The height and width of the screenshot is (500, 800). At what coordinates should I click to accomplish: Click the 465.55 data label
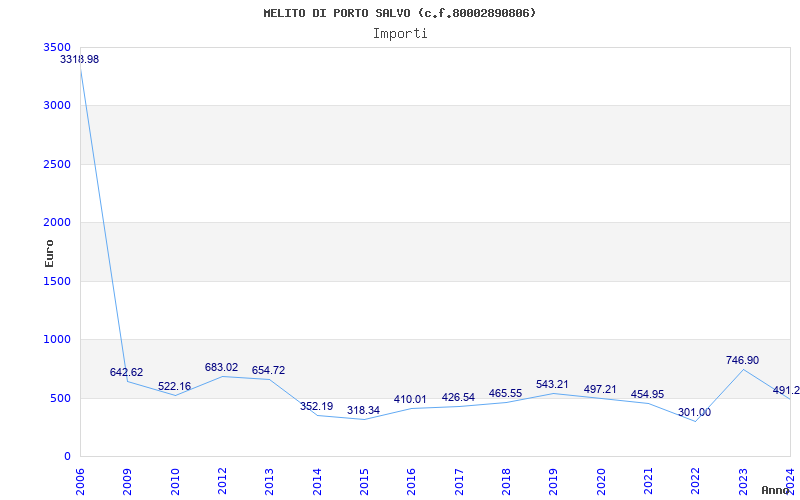point(505,393)
